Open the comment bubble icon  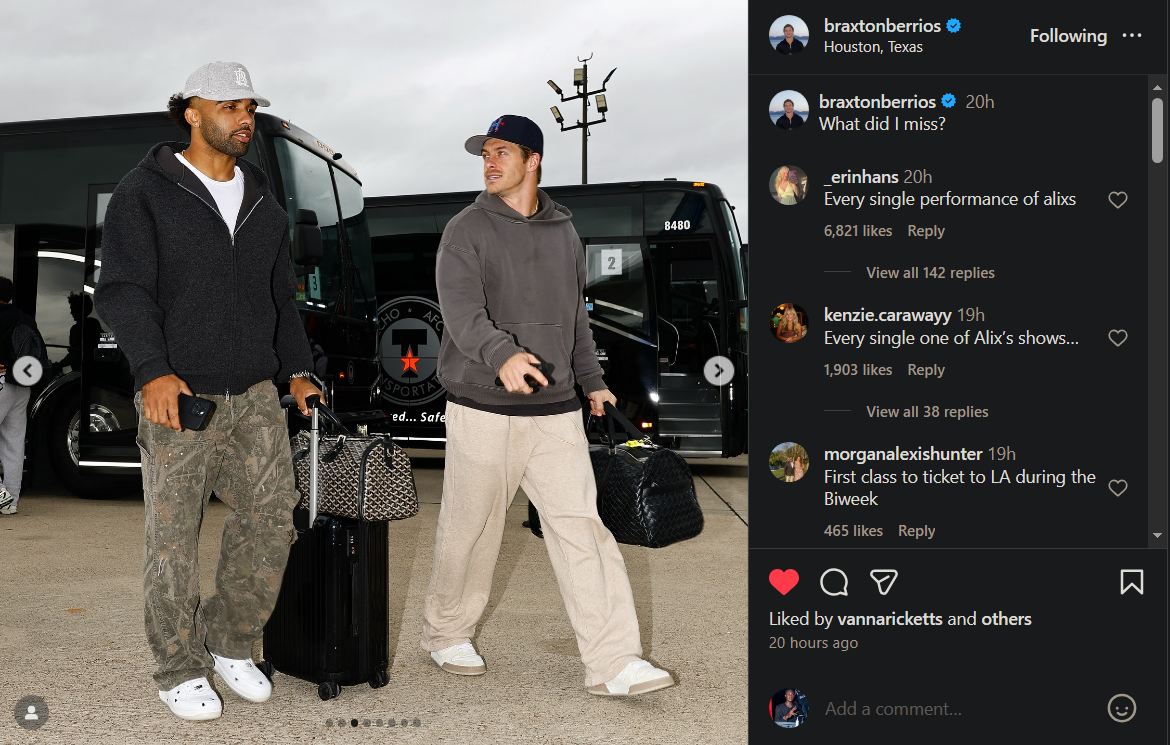(x=833, y=582)
